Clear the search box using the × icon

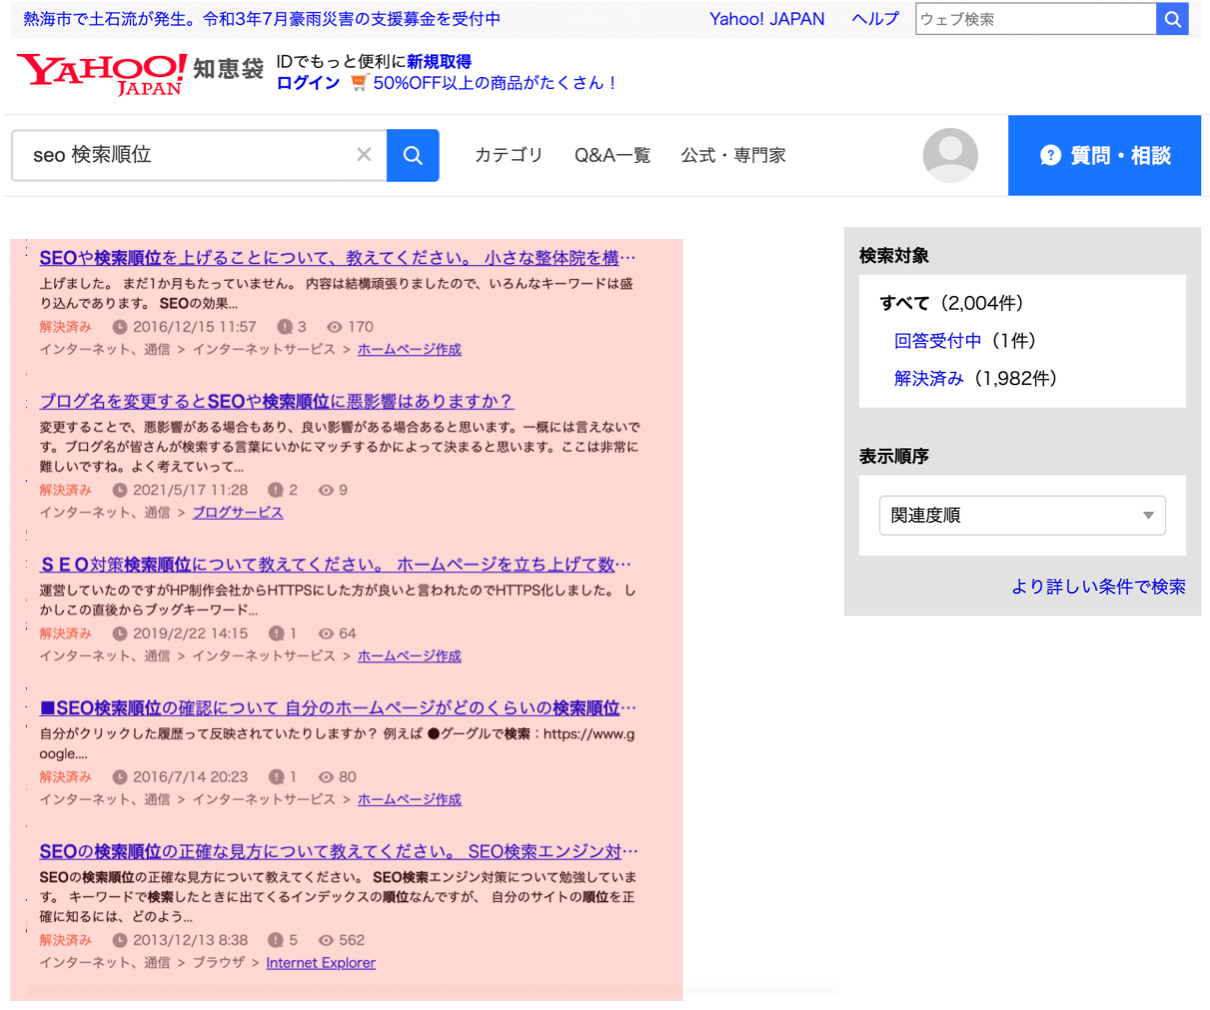coord(363,155)
